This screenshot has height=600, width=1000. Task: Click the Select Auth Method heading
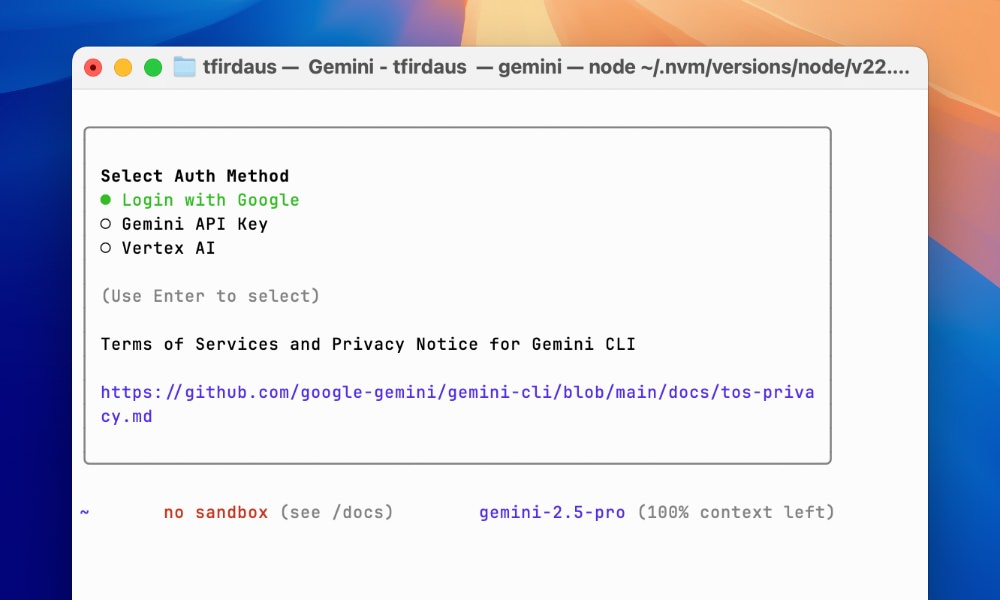194,175
